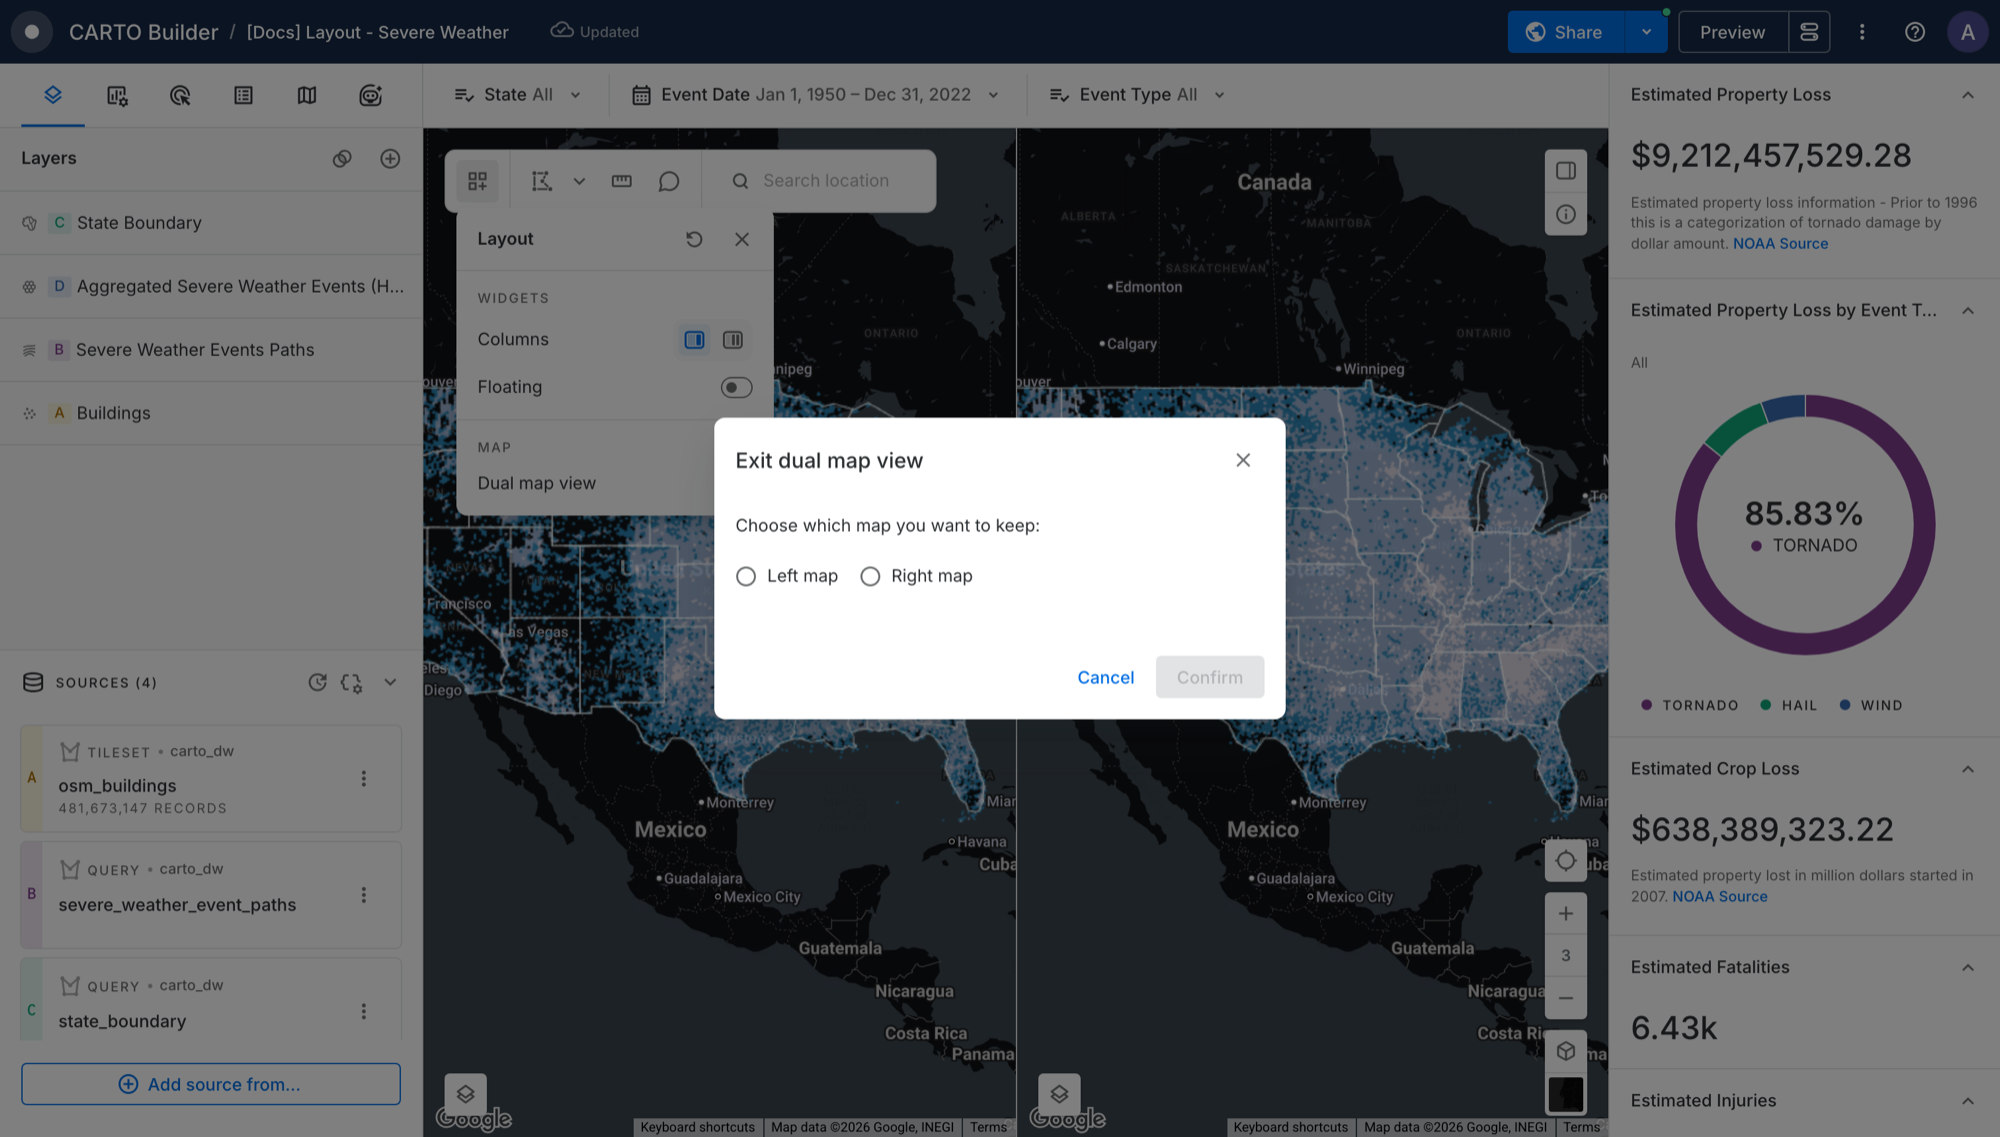Choose right-side widget column layout
2000x1137 pixels.
click(x=694, y=340)
